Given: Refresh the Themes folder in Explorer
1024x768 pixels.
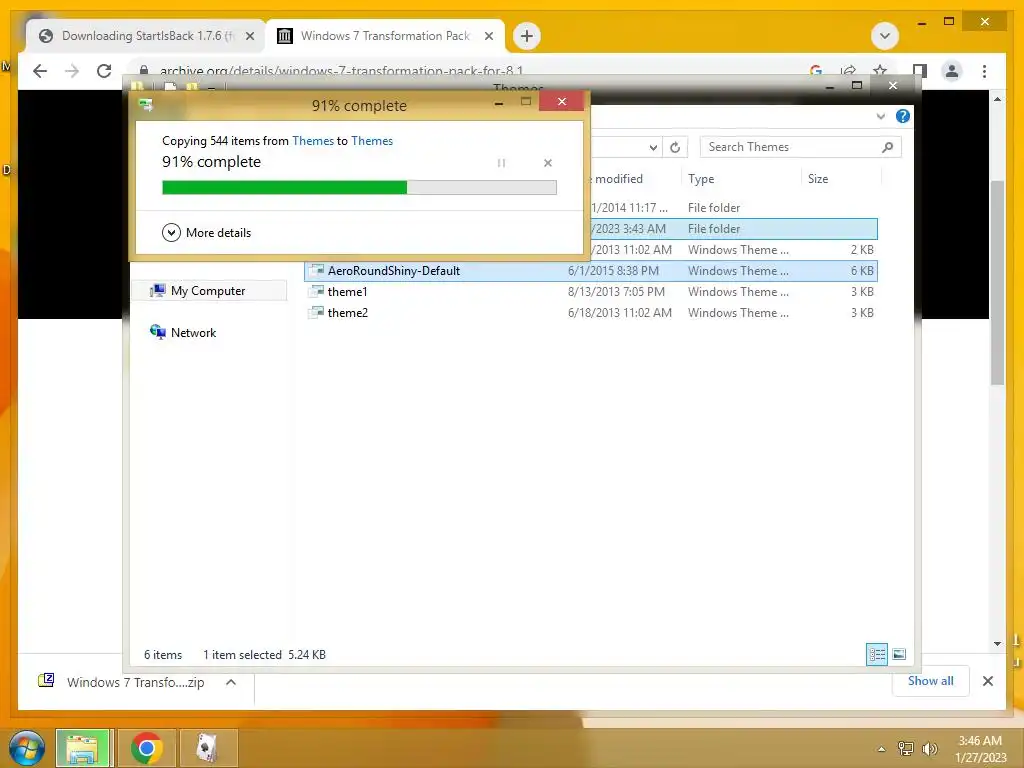Looking at the screenshot, I should coord(675,148).
